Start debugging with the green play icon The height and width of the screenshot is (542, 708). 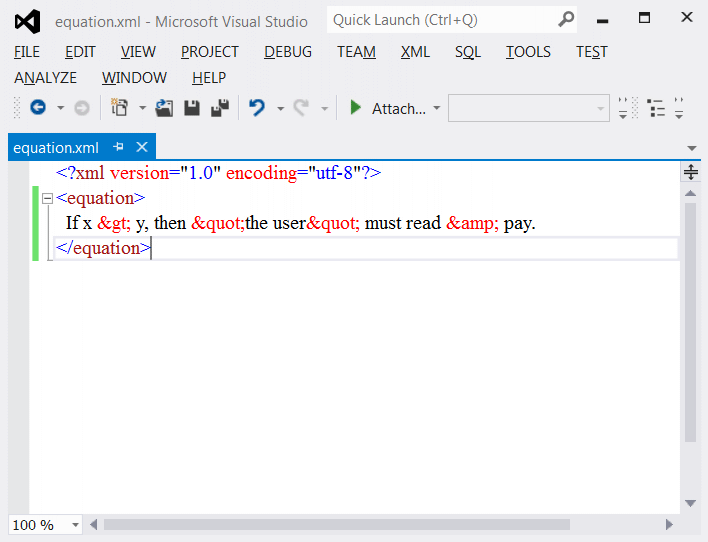[x=355, y=107]
